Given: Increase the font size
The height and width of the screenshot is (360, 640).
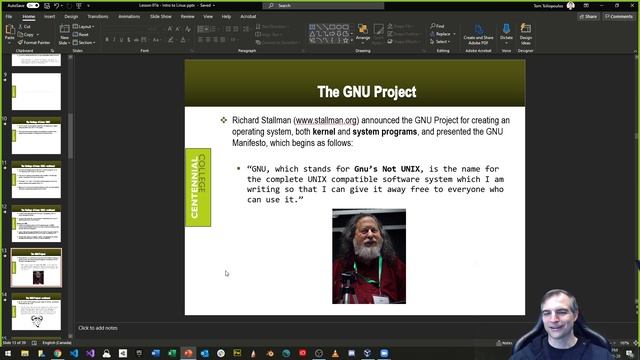Looking at the screenshot, I should point(170,29).
